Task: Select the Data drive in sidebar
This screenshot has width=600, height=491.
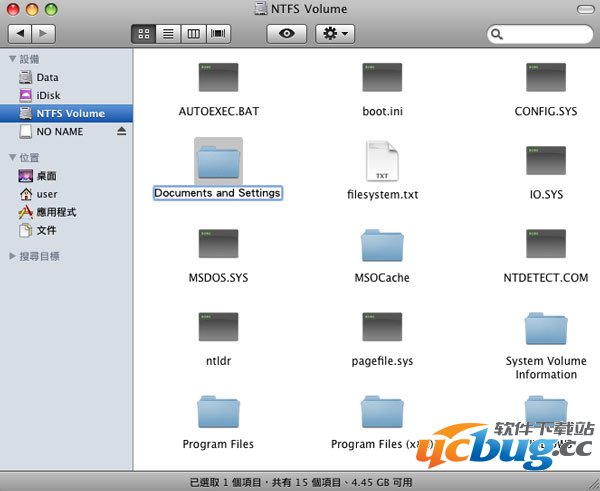Action: (x=47, y=77)
